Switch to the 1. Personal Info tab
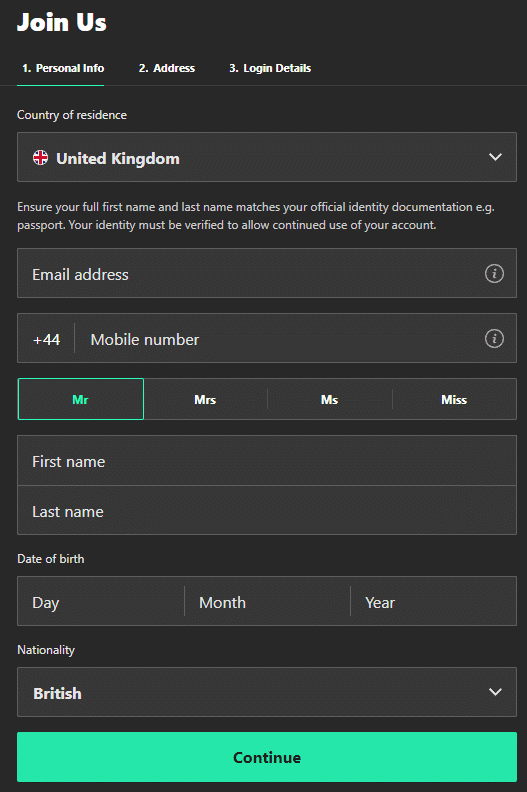 (63, 68)
